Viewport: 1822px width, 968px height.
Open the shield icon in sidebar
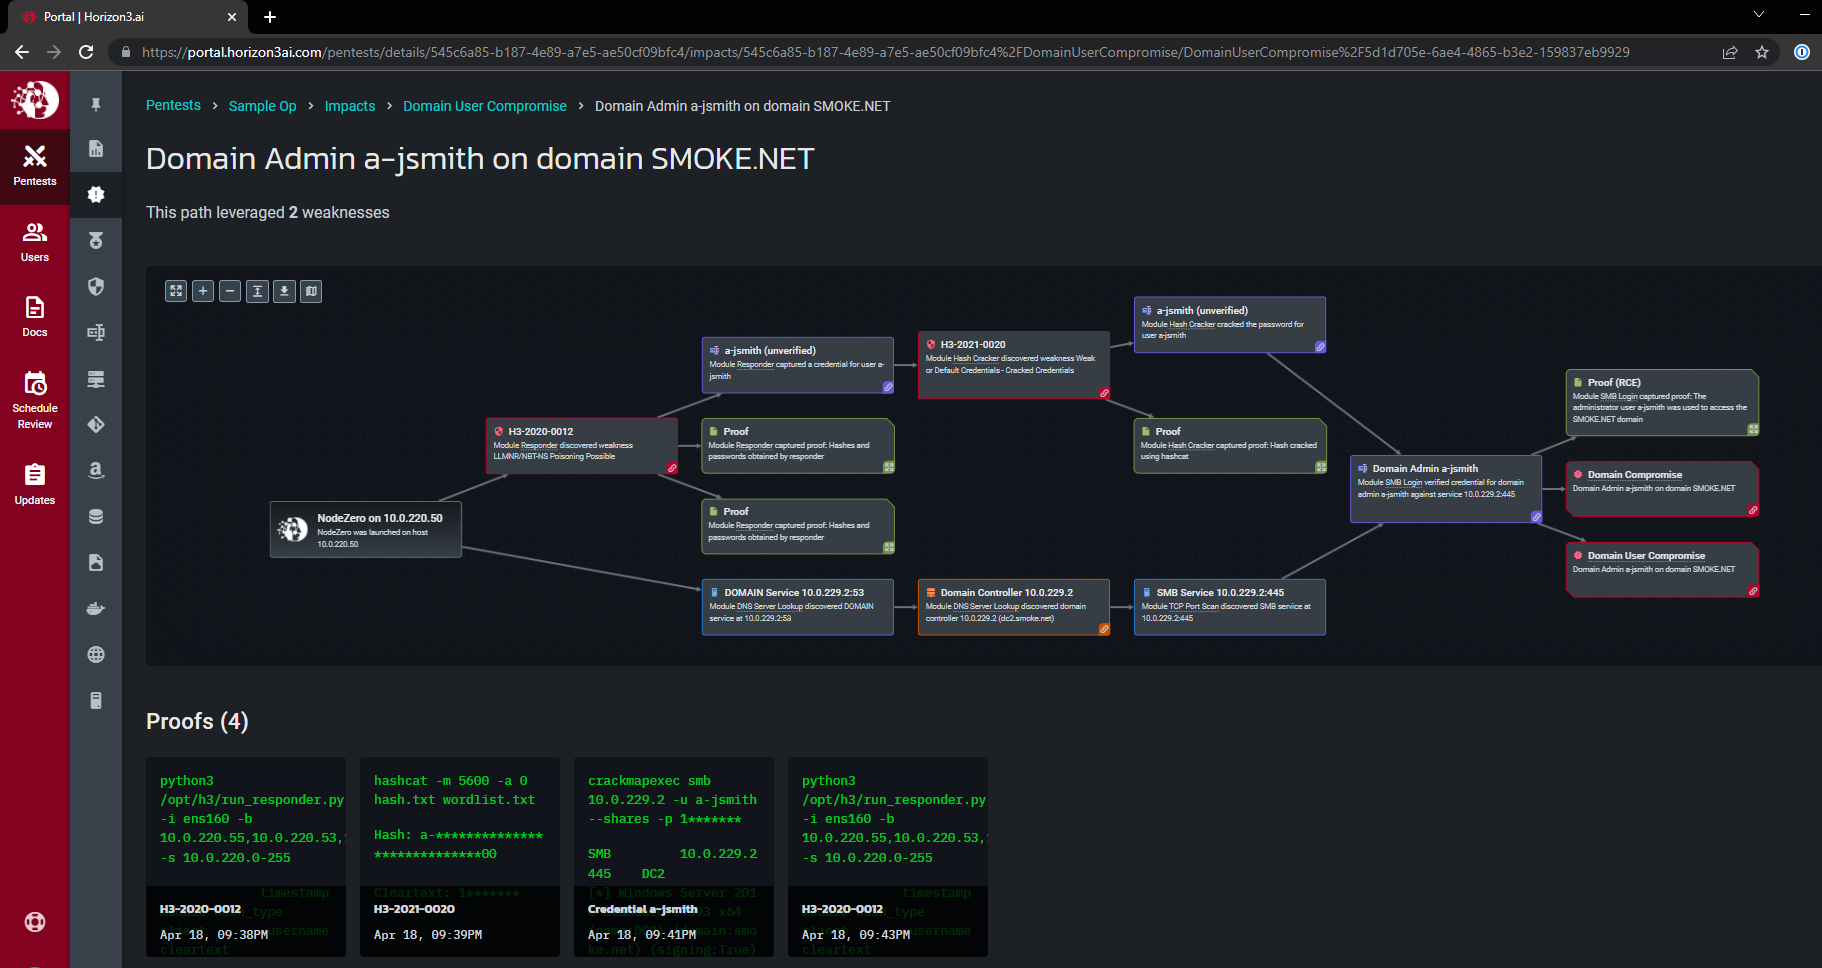[96, 287]
